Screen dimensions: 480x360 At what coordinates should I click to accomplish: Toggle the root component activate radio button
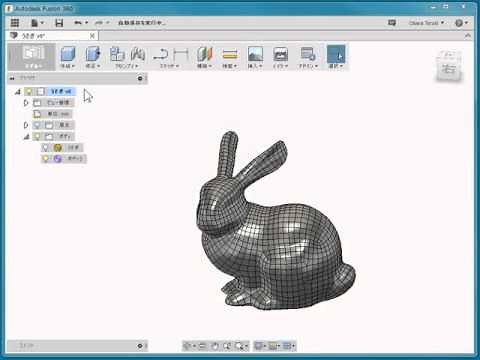41,91
